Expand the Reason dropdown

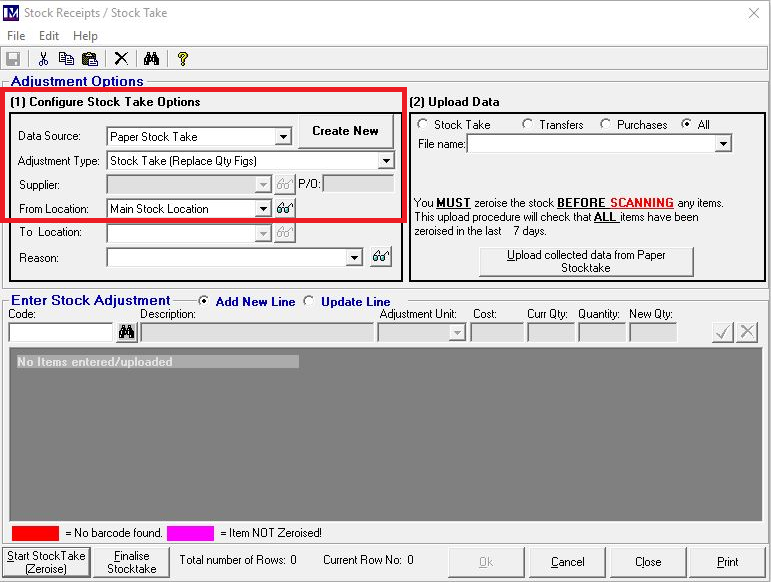354,257
